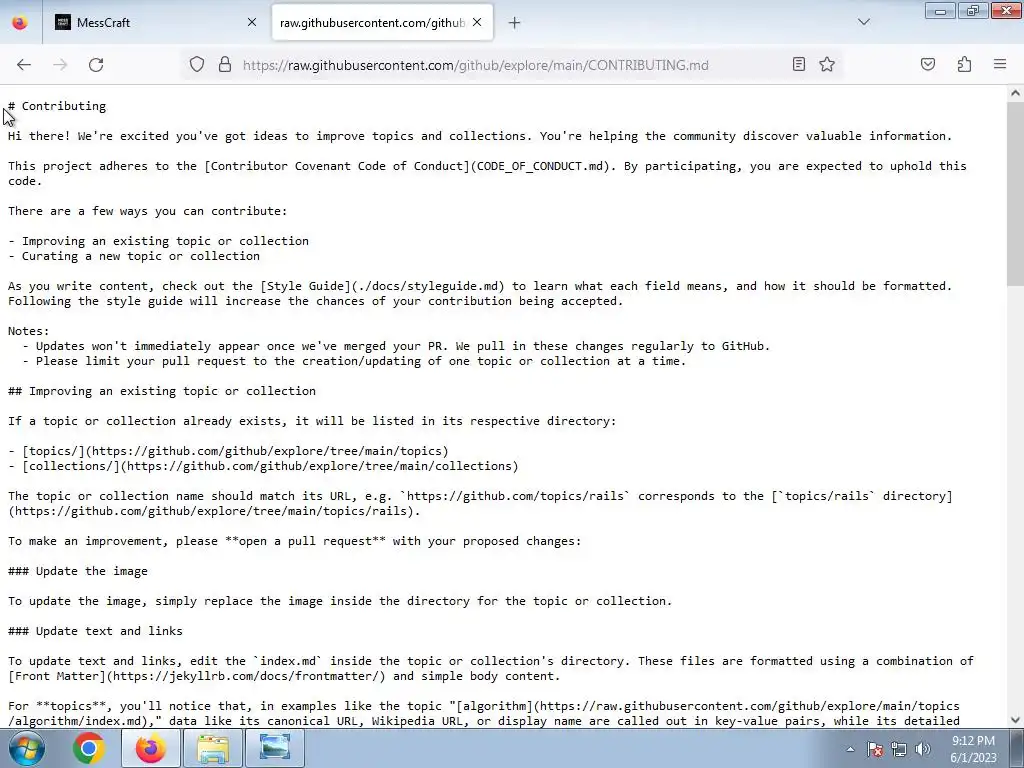Click '## Improving an existing topic or collection'
This screenshot has width=1024, height=768.
(162, 391)
